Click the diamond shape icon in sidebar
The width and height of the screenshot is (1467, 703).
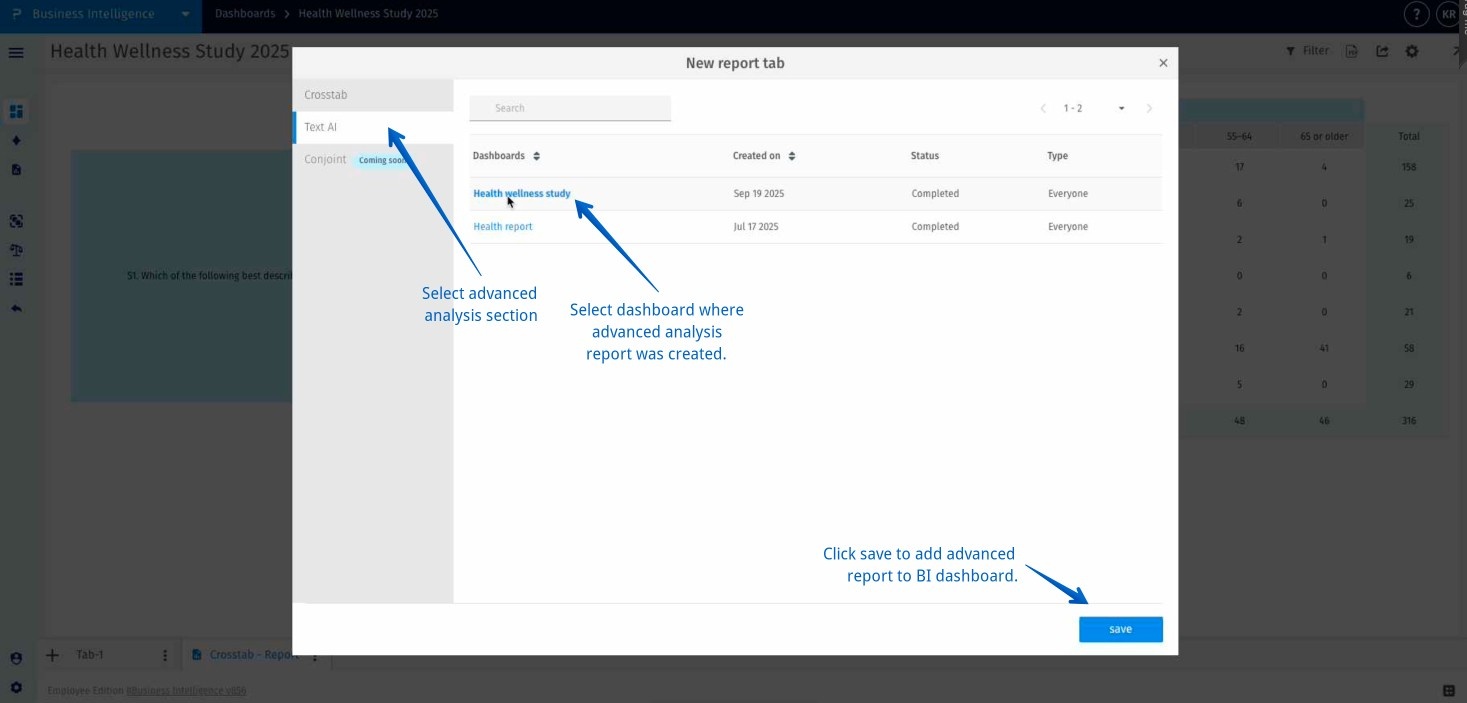[16, 140]
